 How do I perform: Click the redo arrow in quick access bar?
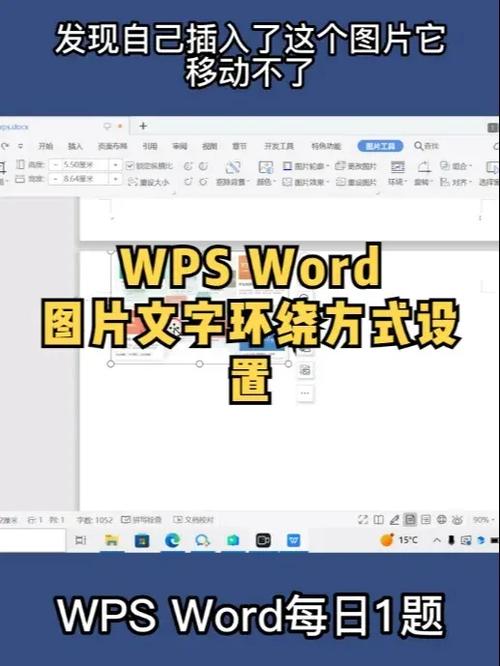(5, 146)
